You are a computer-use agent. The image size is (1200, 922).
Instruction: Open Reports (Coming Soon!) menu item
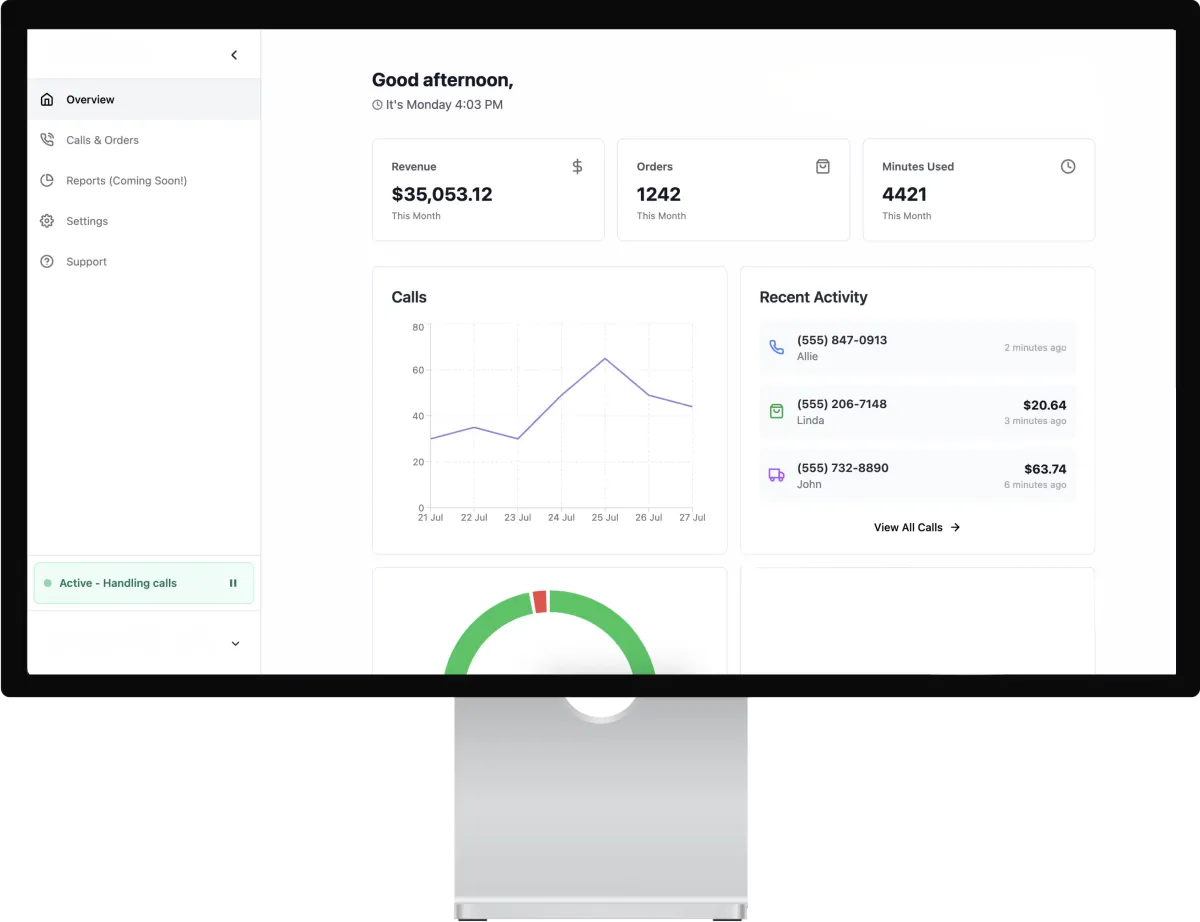144,181
